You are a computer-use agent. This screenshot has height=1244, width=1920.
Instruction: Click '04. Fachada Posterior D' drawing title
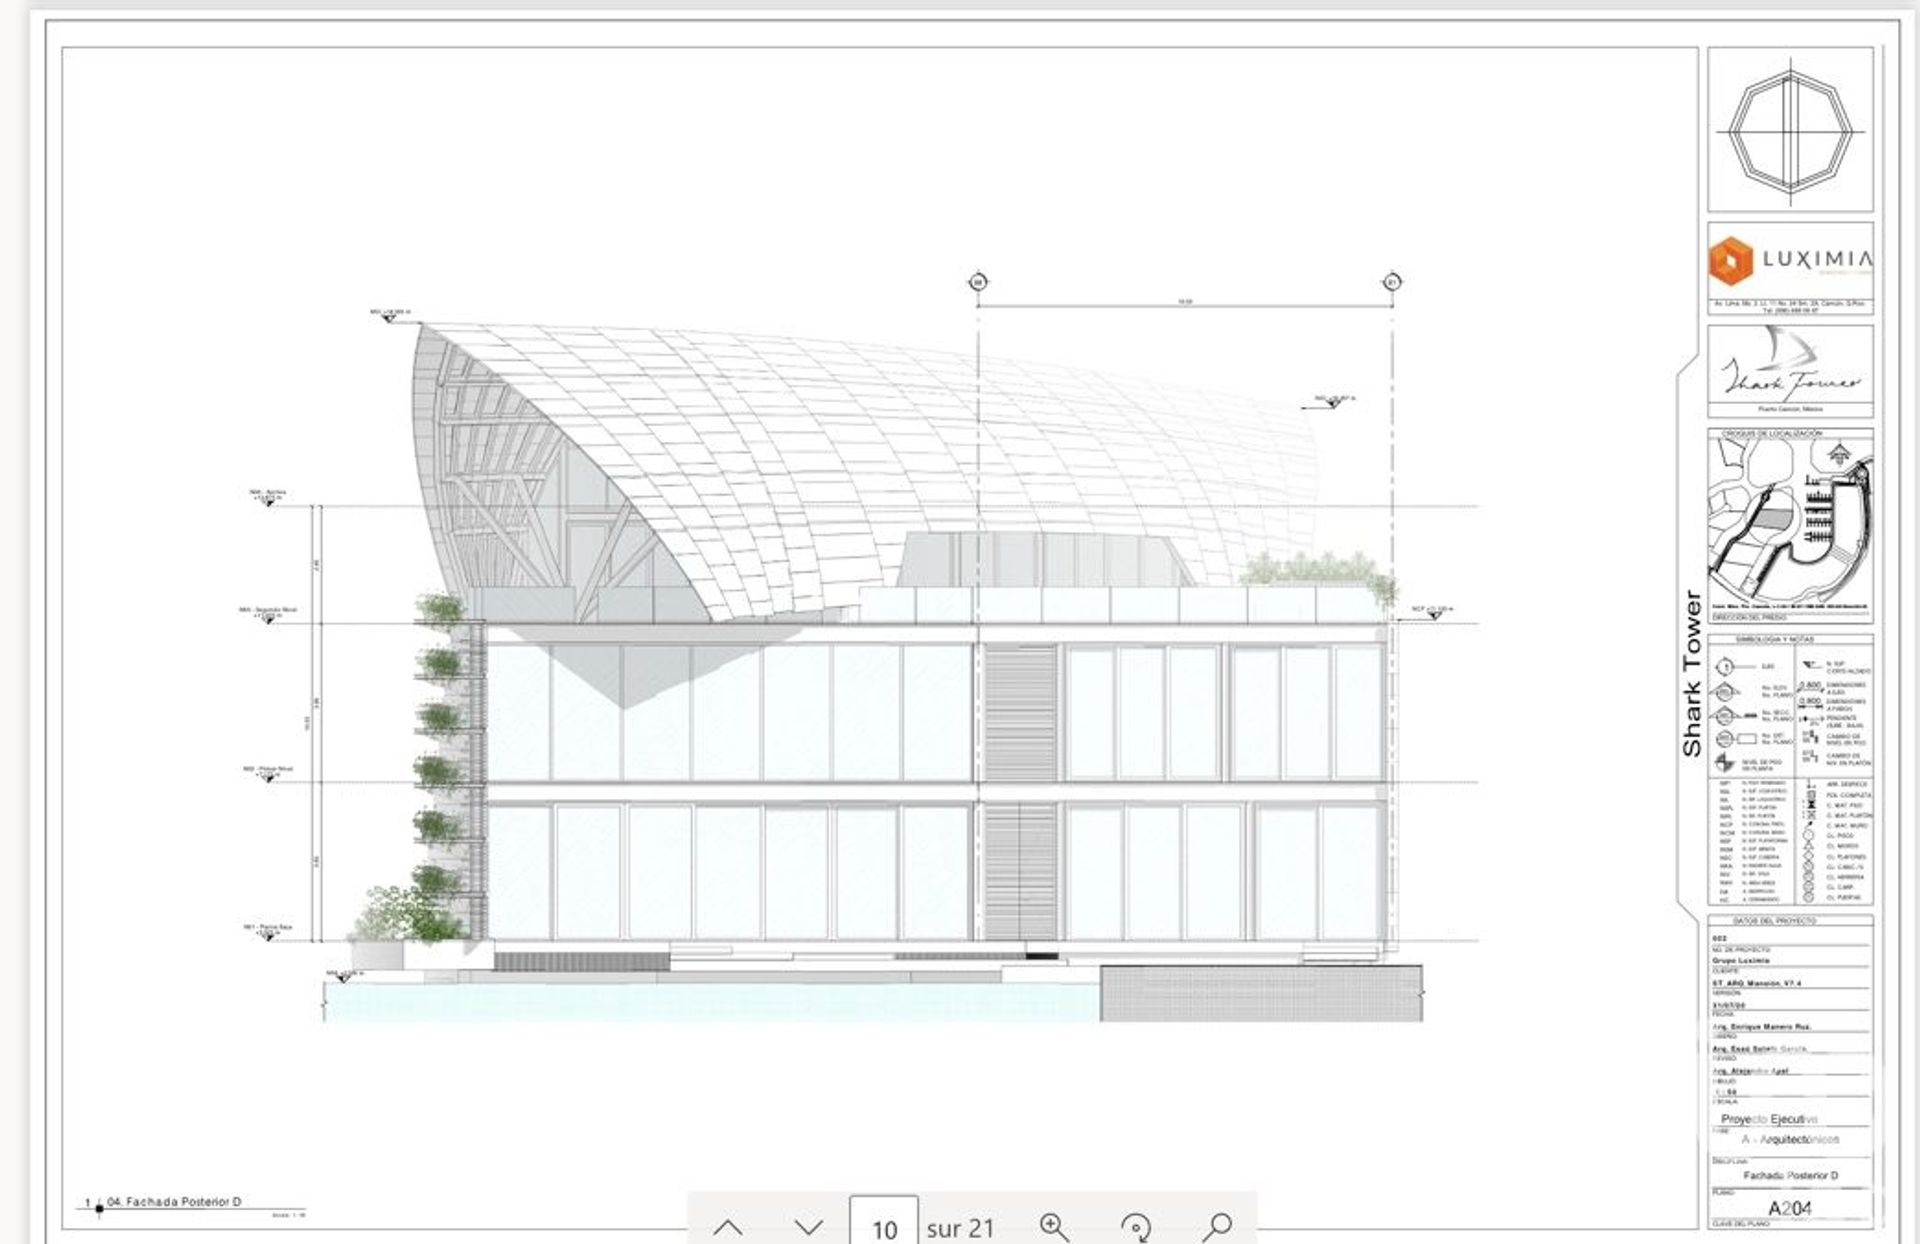tap(174, 1201)
